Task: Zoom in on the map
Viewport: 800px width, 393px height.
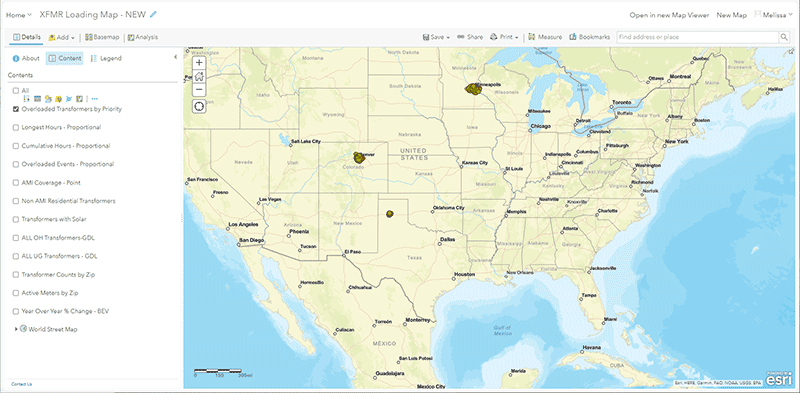Action: [x=199, y=62]
